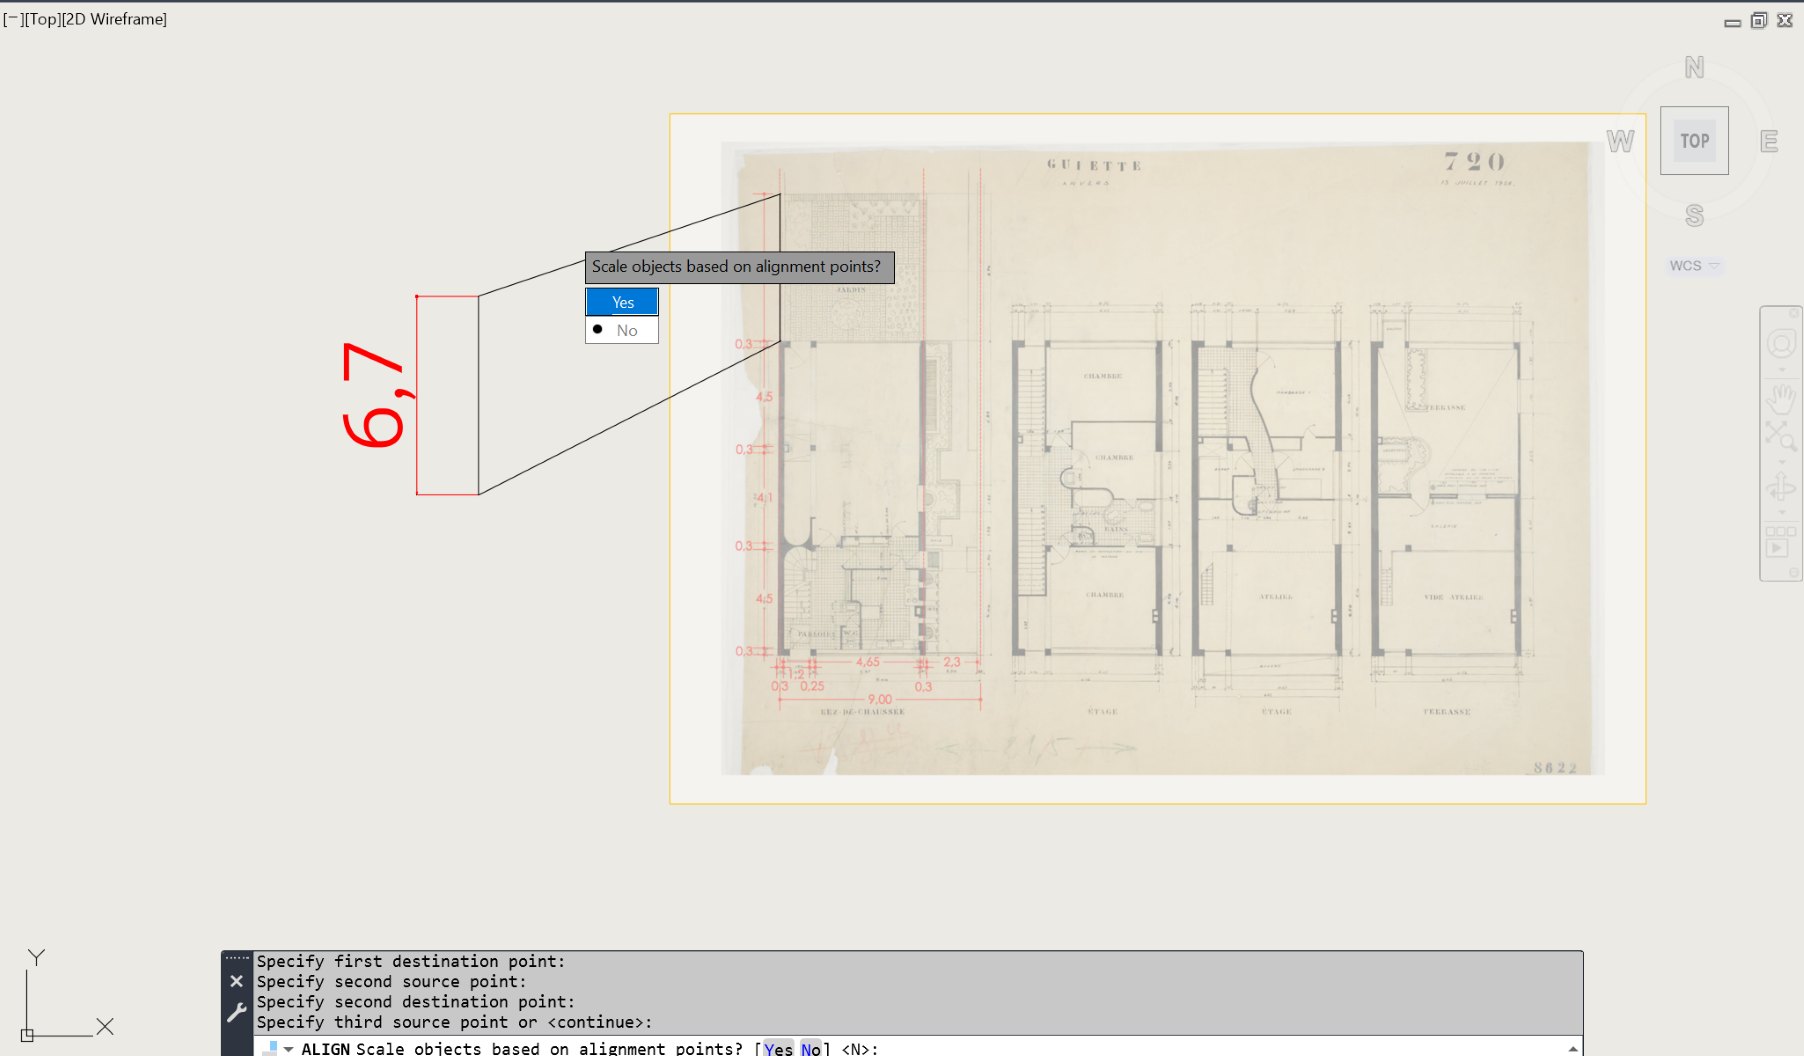
Task: Choose Yes in the scale objects prompt
Action: (622, 302)
